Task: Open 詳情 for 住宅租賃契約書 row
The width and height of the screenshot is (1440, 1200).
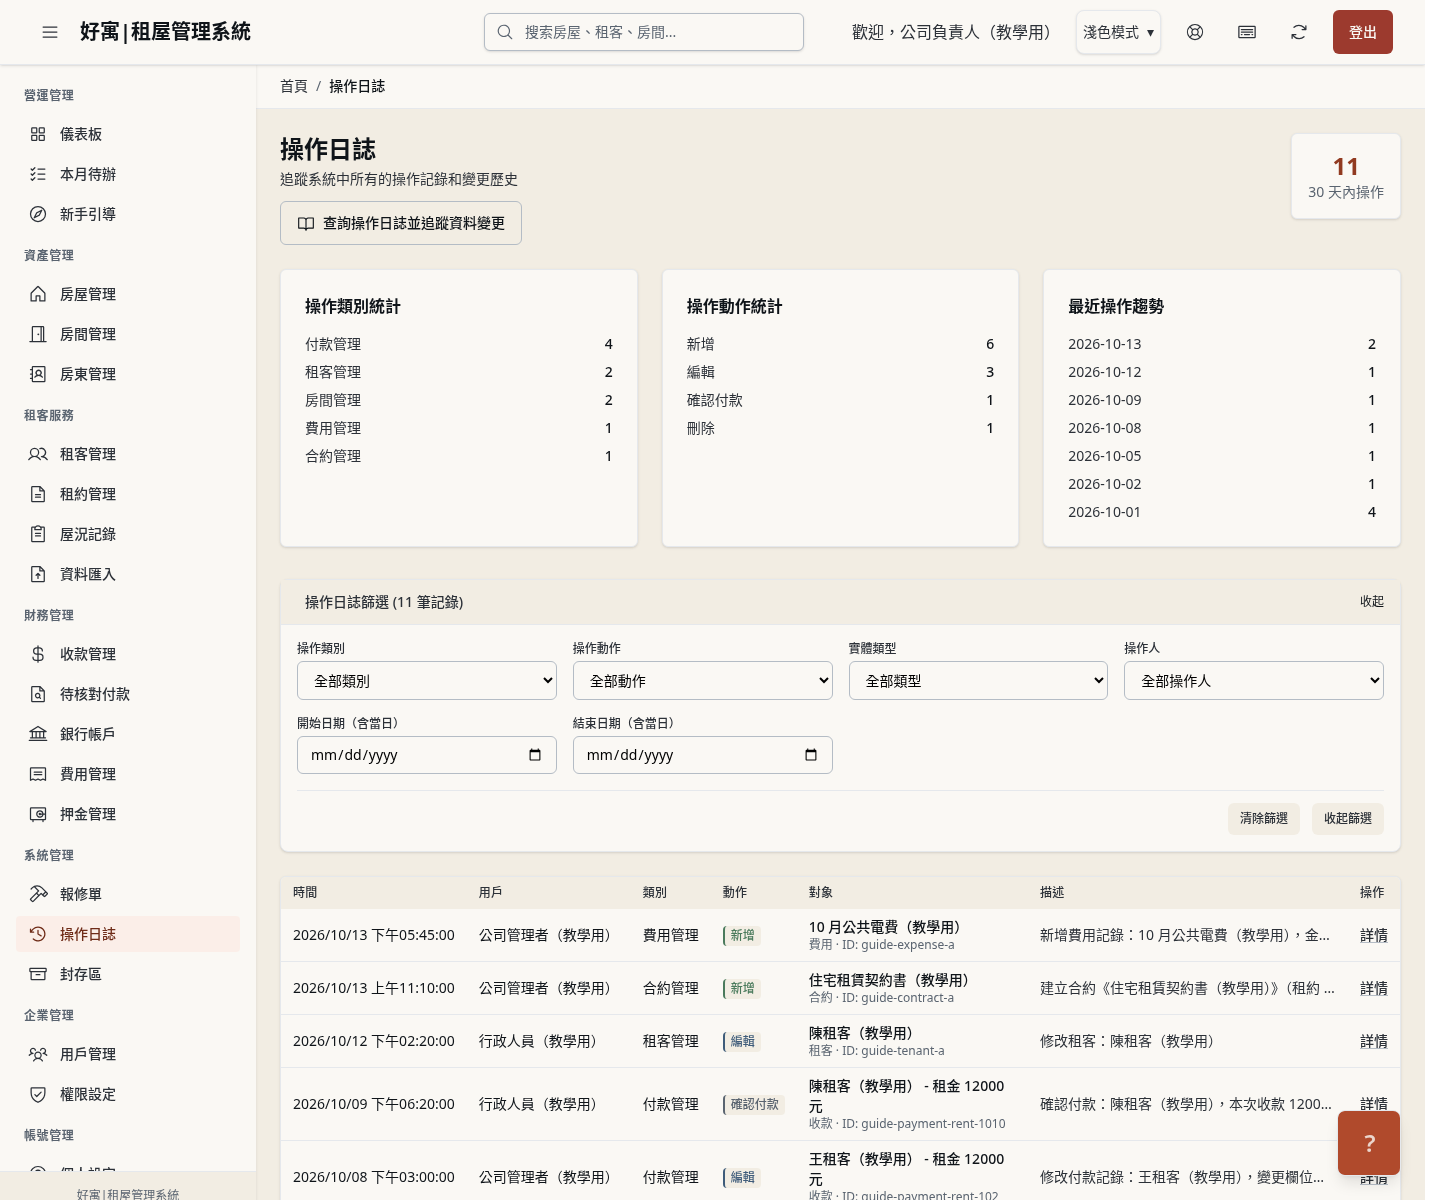Action: tap(1374, 988)
